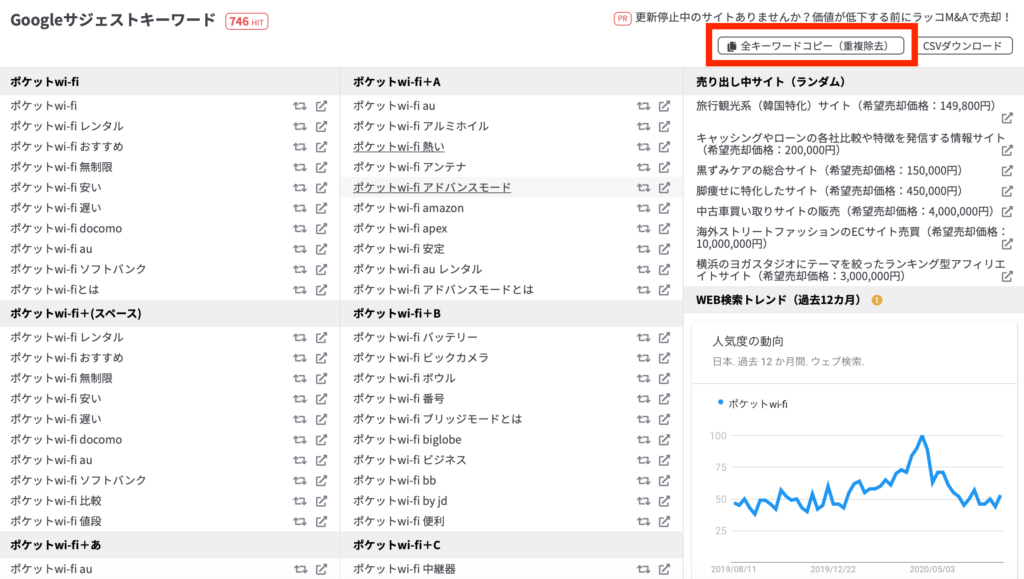Screen dimensions: 1024x579
Task: Open the ポケットwi-fi 比較 keyword link
Action: tap(56, 501)
